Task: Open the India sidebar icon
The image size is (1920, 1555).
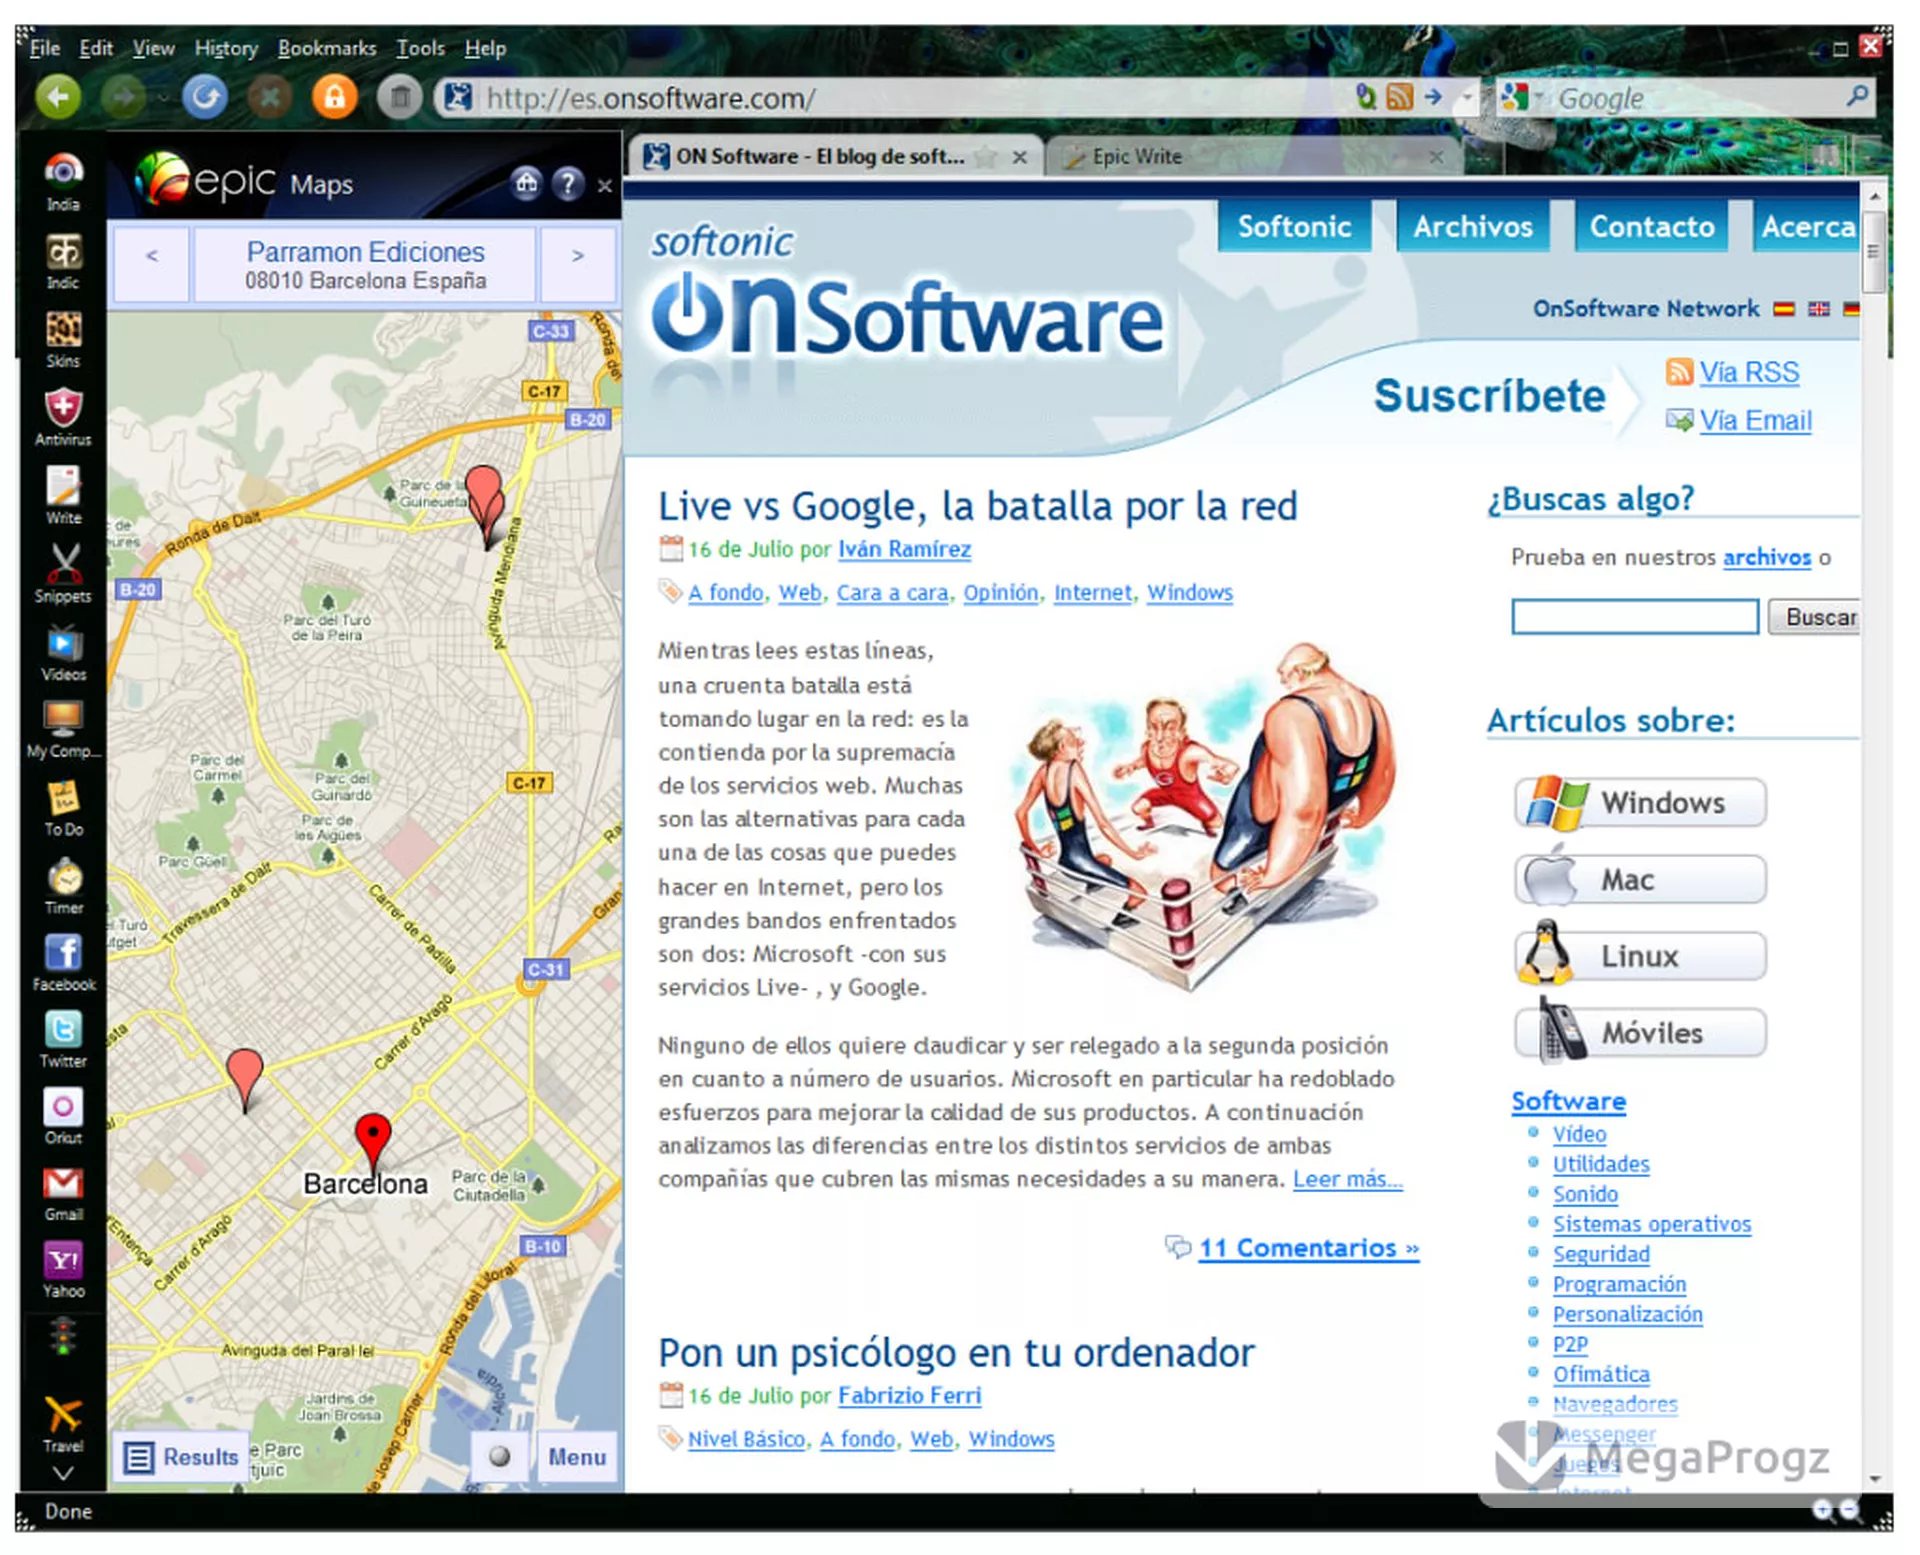Action: coord(63,182)
